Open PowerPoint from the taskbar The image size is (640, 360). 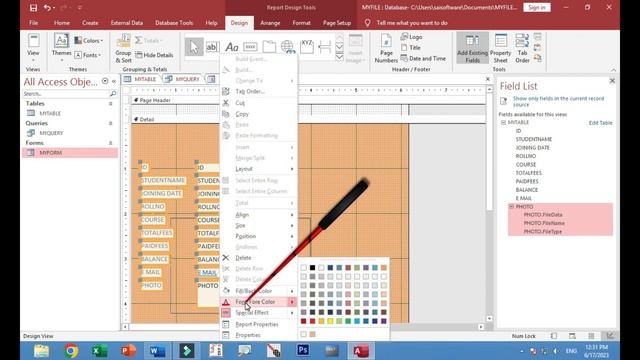[128, 351]
